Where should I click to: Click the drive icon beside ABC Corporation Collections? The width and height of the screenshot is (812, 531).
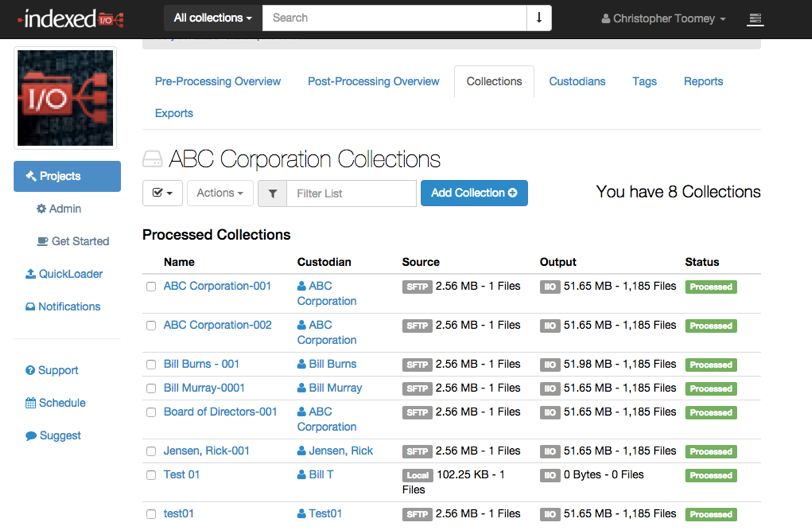(152, 159)
